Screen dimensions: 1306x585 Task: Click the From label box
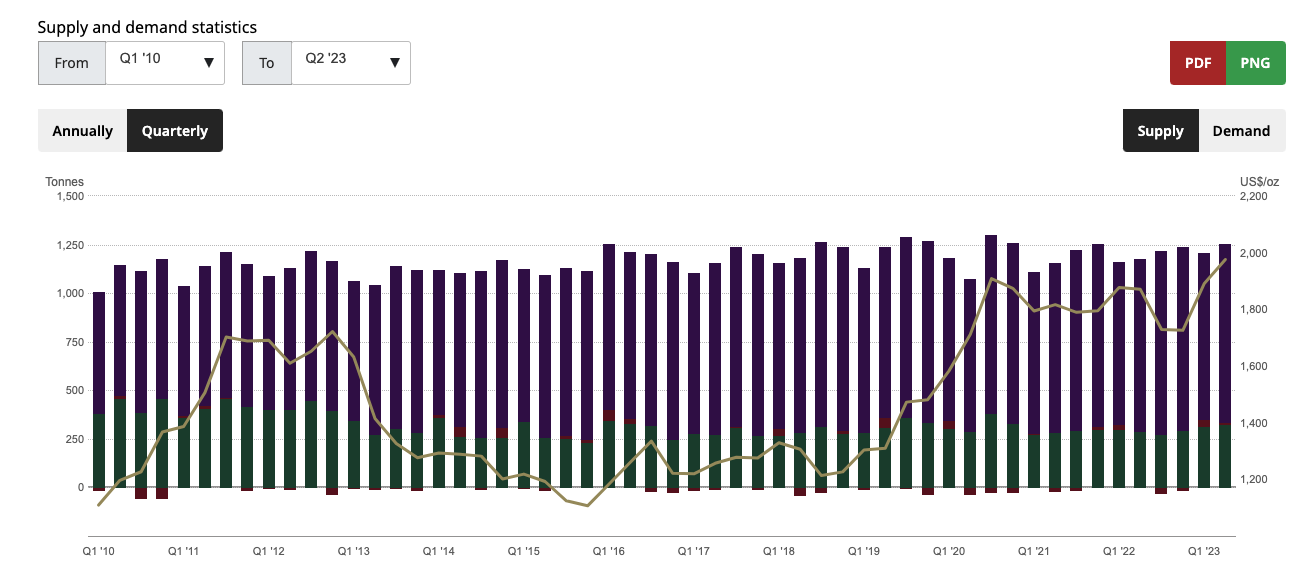(71, 62)
